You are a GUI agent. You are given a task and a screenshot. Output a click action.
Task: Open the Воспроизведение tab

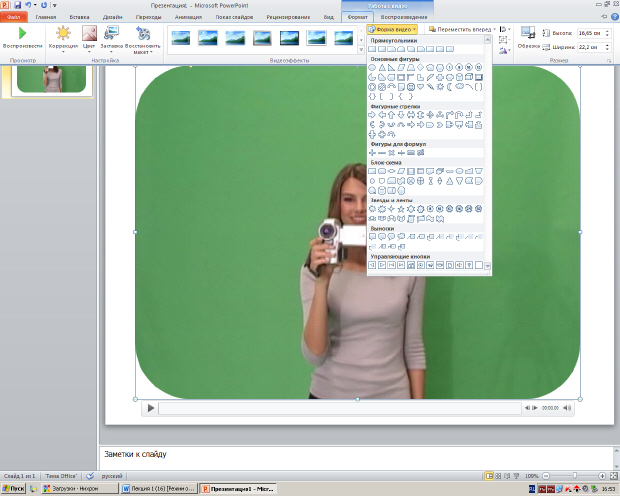pos(403,18)
